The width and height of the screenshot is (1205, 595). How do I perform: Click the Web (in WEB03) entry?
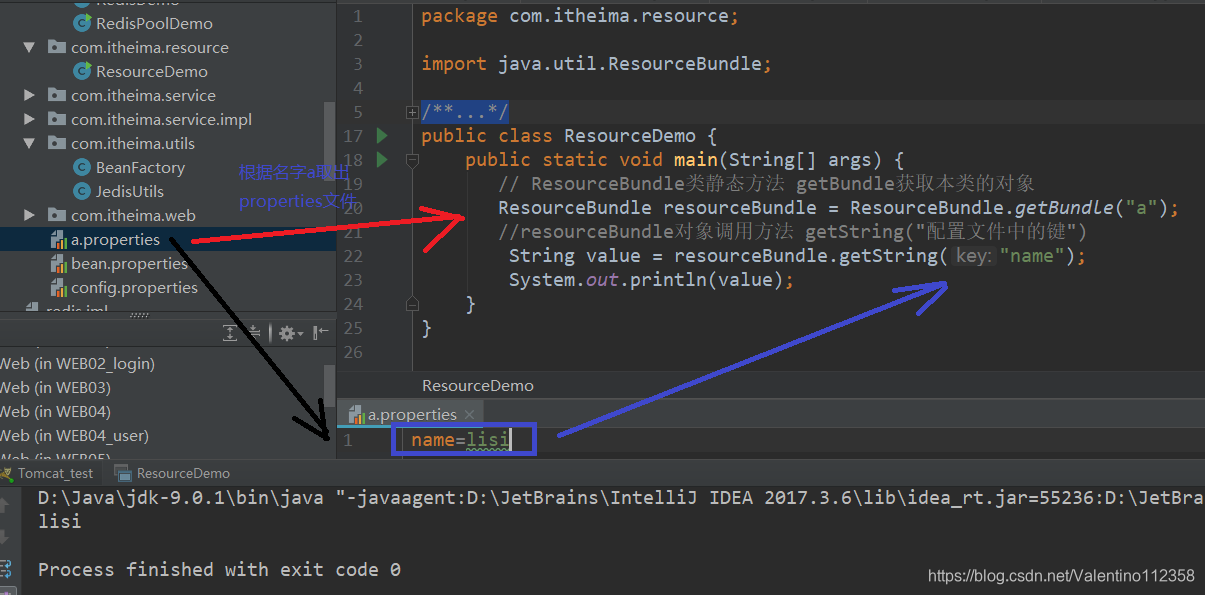pyautogui.click(x=55, y=387)
